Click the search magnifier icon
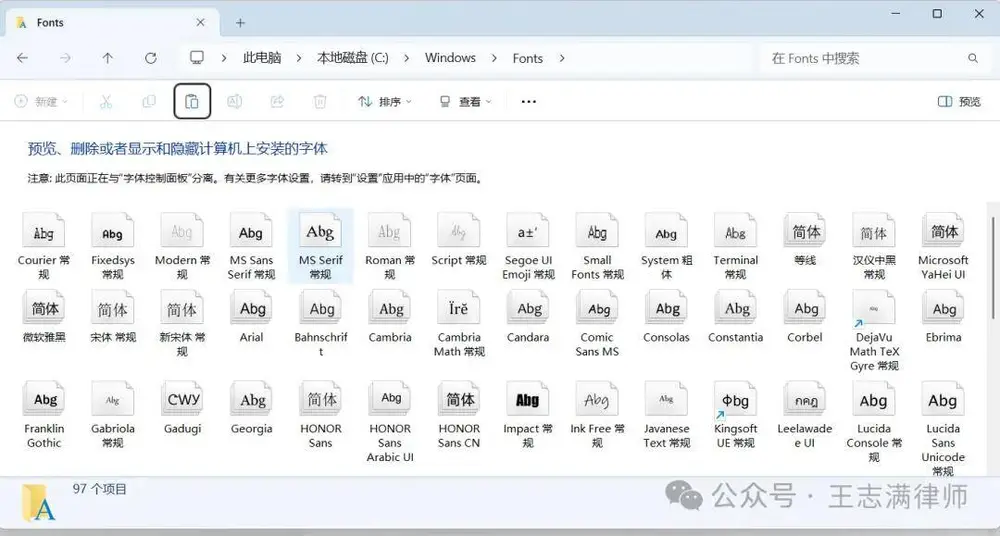The height and width of the screenshot is (536, 1000). (x=973, y=58)
